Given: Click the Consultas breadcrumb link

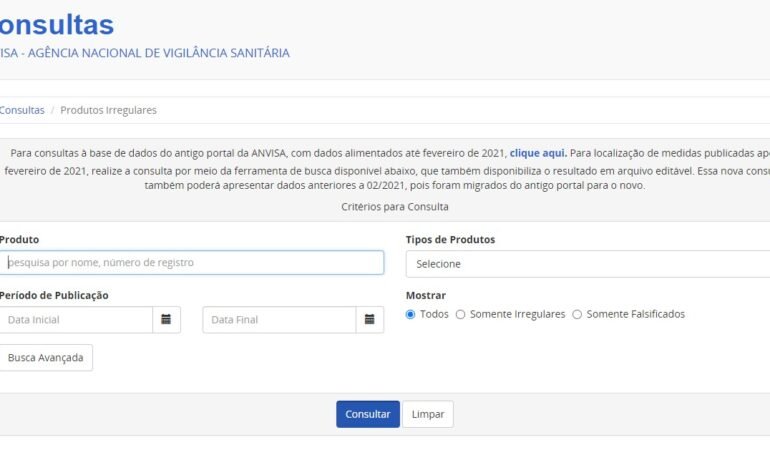Looking at the screenshot, I should click(x=22, y=110).
